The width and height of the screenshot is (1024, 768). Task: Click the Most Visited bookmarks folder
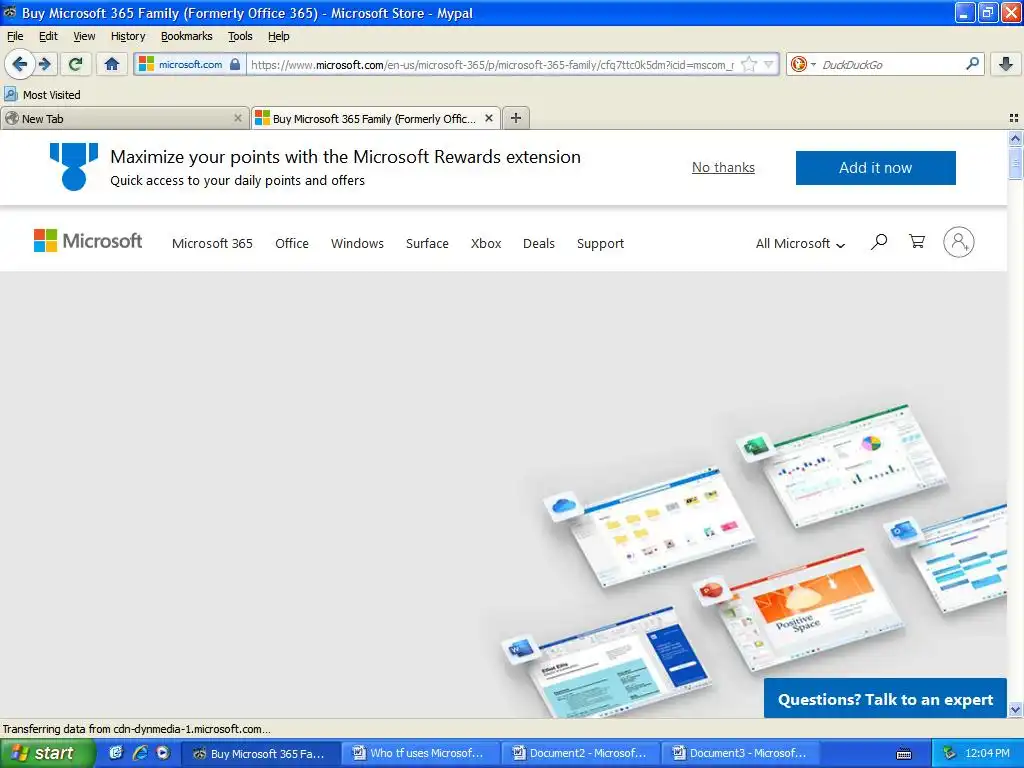(42, 95)
